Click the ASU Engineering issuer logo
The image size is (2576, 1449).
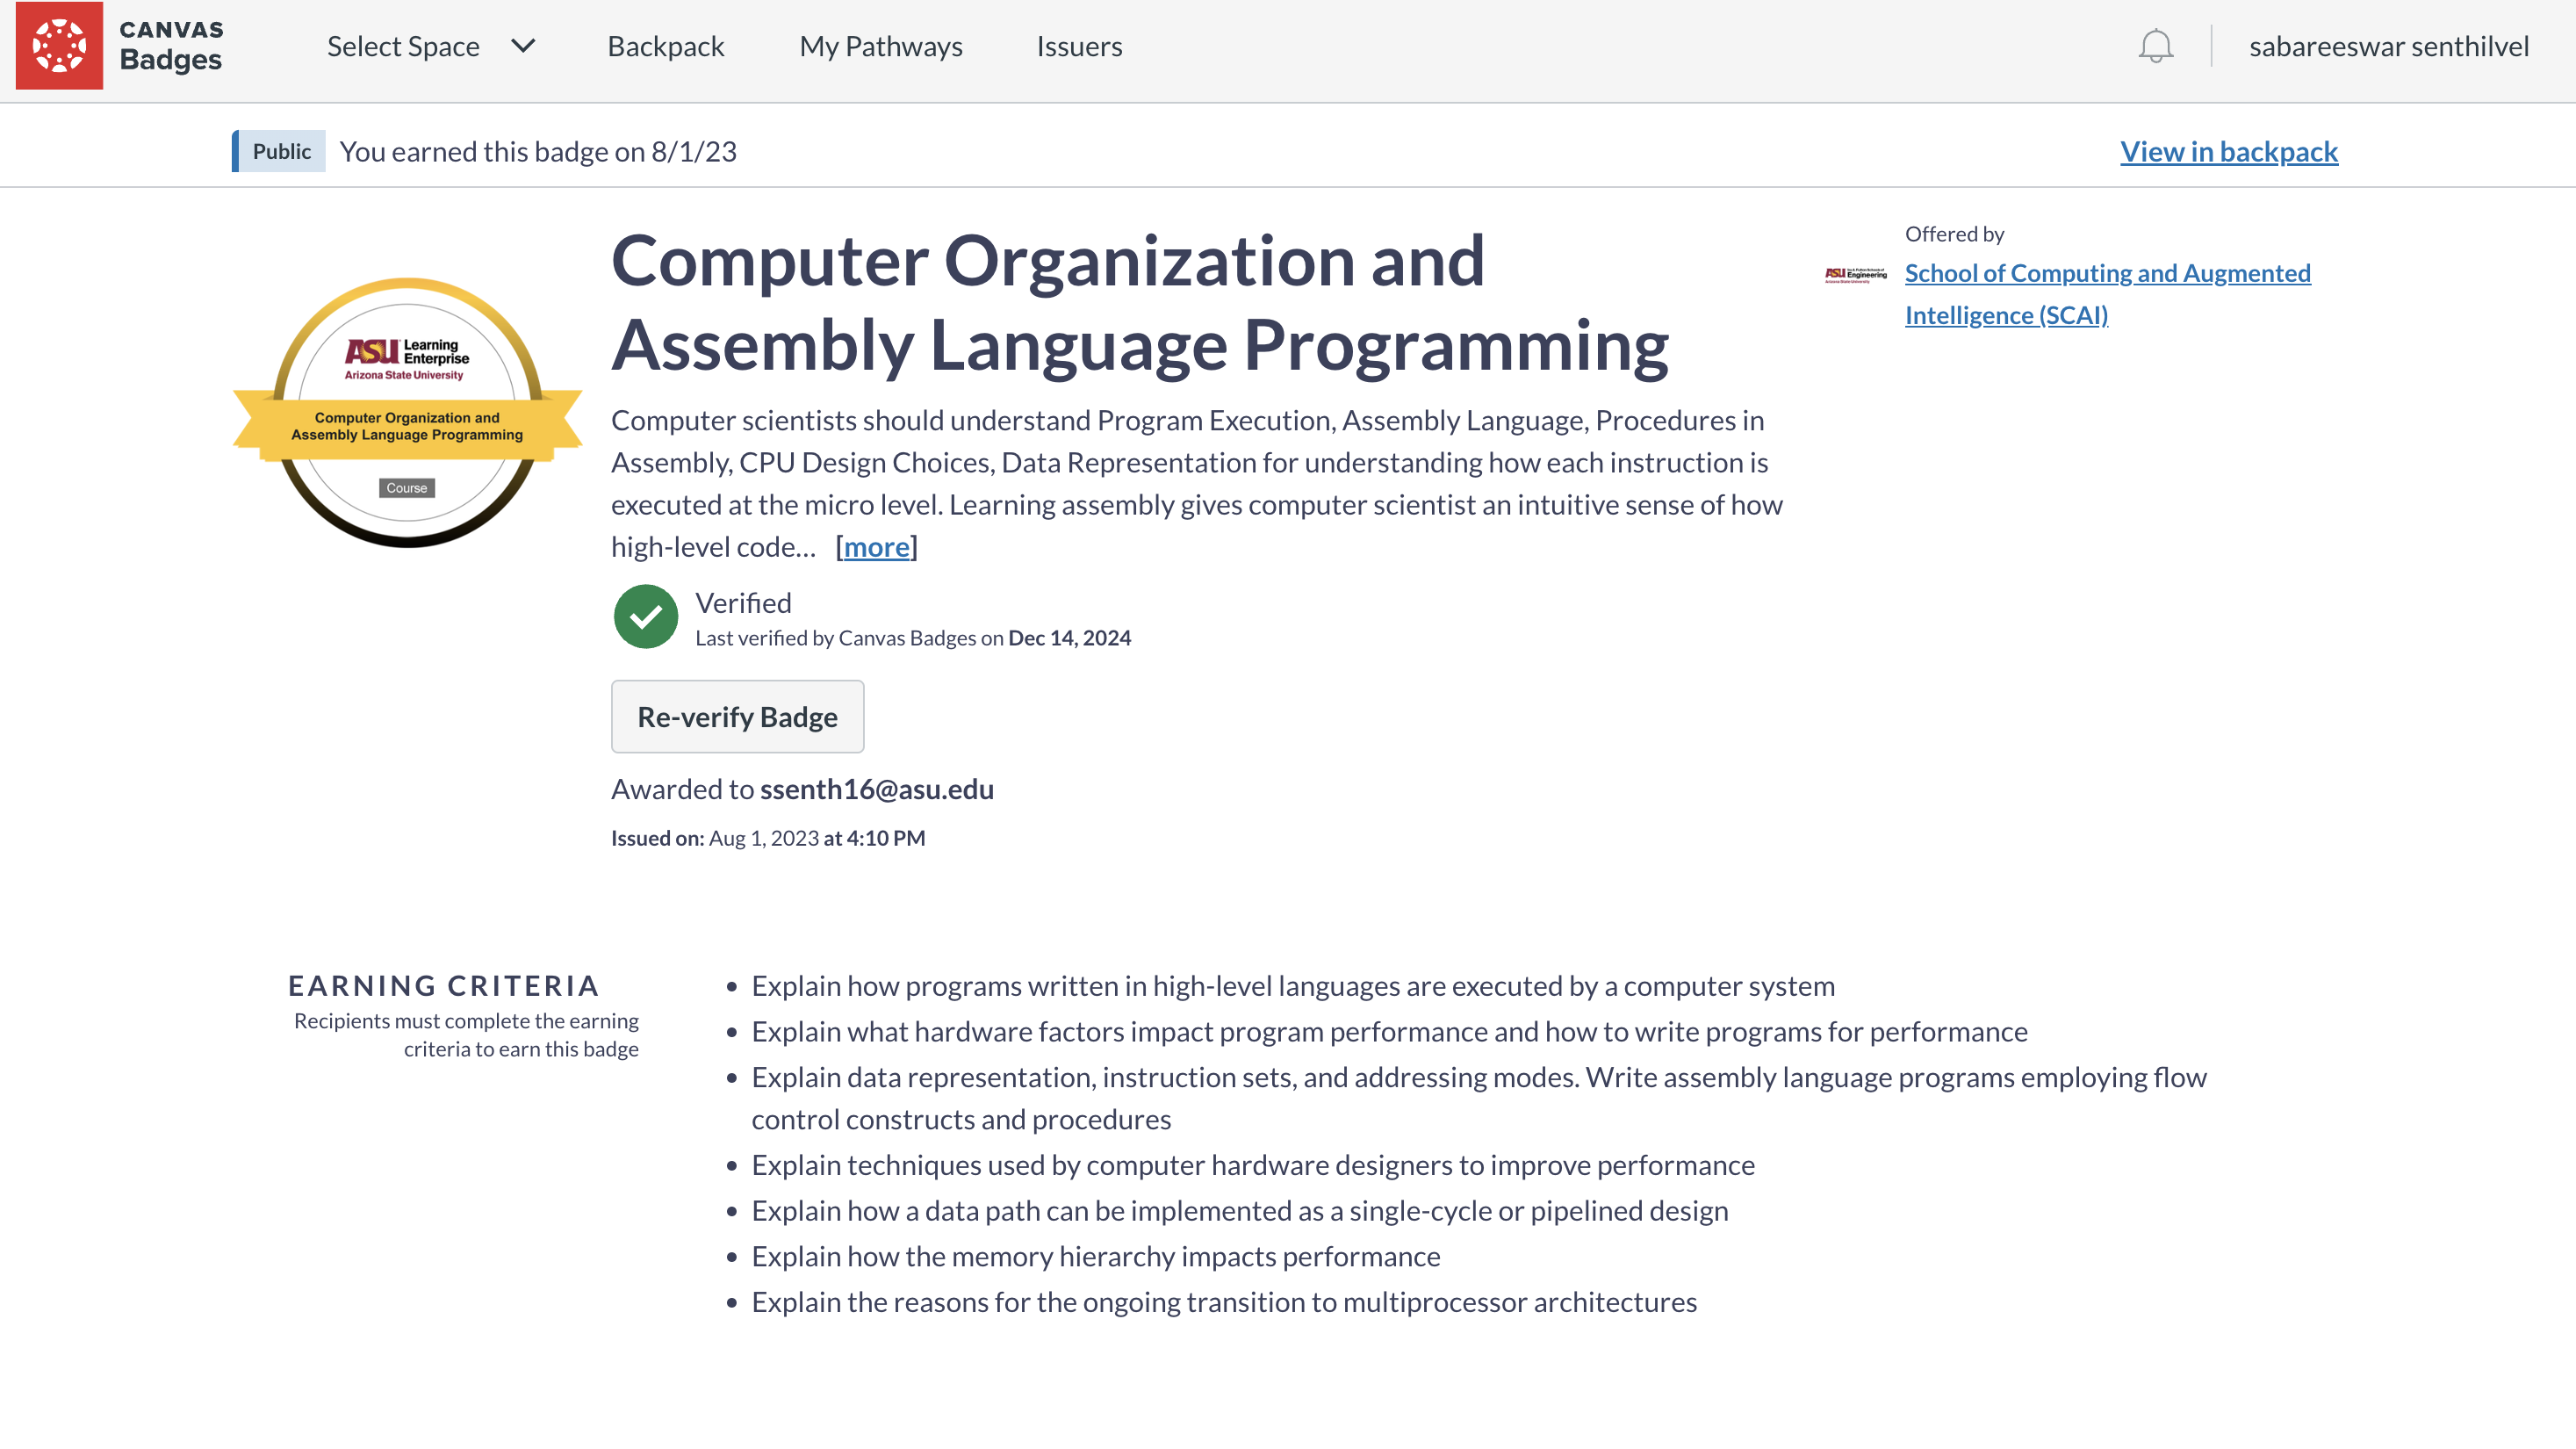(x=1855, y=274)
